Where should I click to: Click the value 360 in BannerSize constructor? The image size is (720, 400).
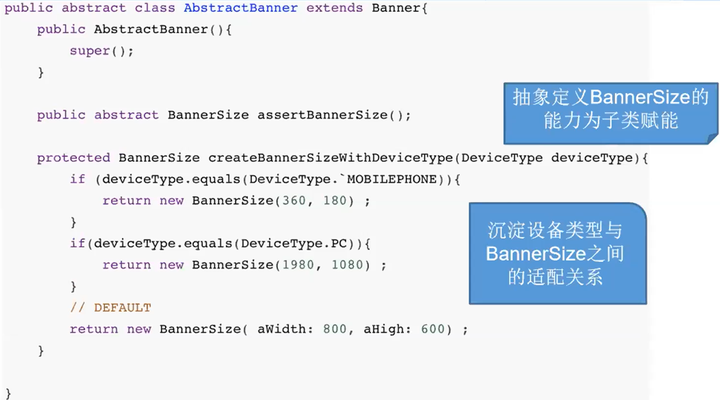(294, 201)
